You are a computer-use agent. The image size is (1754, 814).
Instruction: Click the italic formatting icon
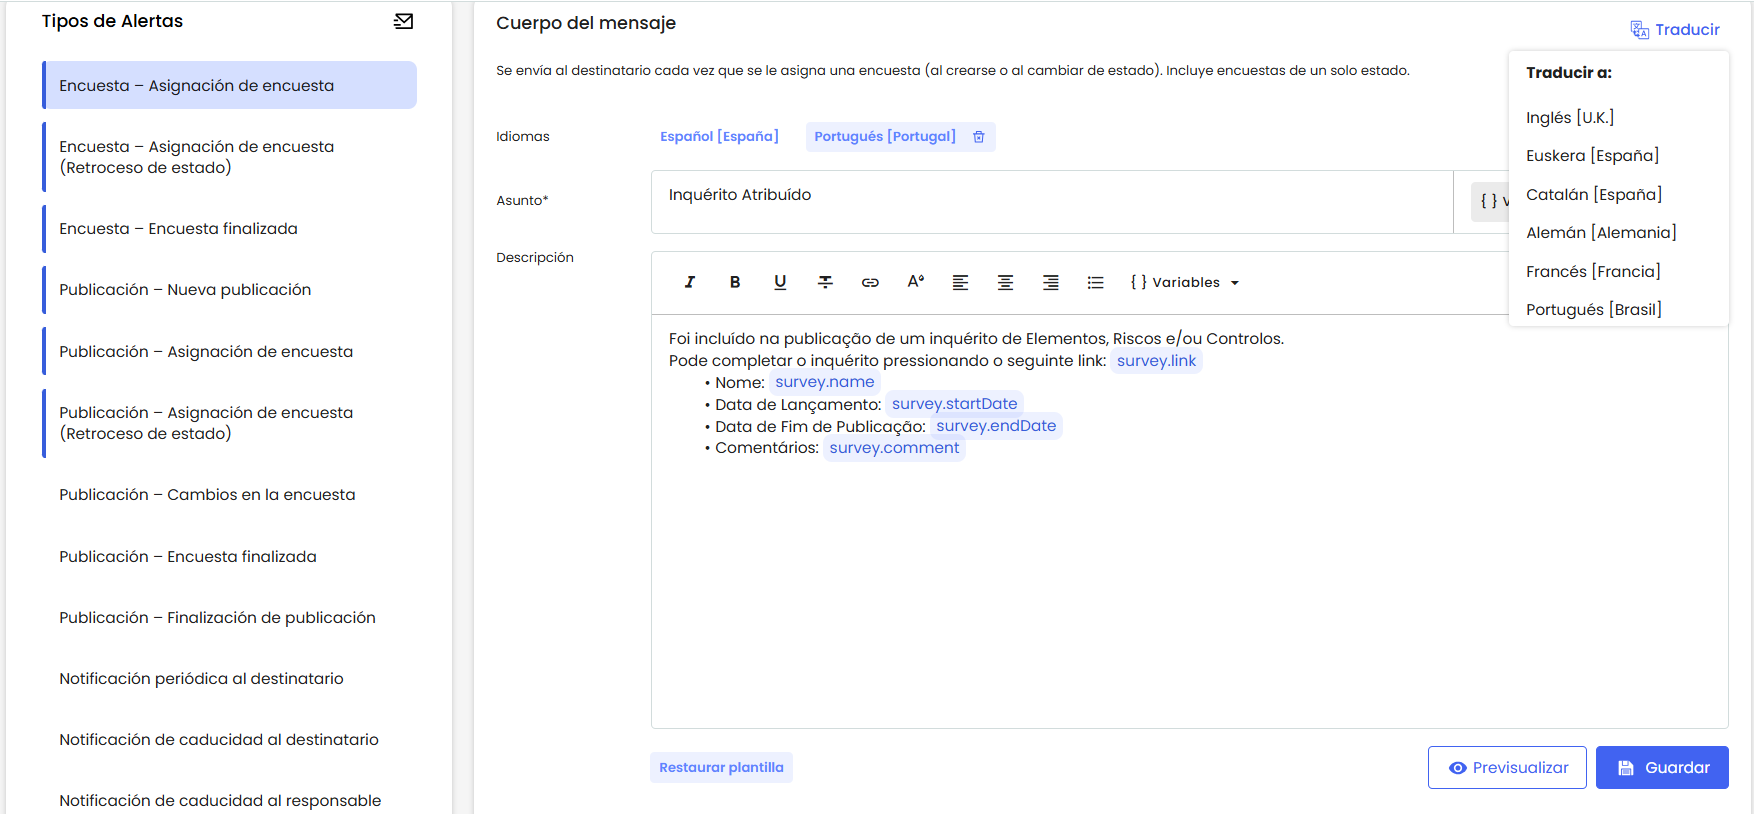click(689, 282)
